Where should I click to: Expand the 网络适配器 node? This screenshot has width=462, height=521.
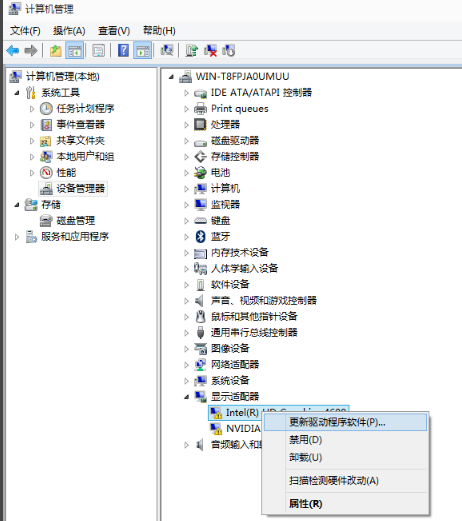point(186,365)
